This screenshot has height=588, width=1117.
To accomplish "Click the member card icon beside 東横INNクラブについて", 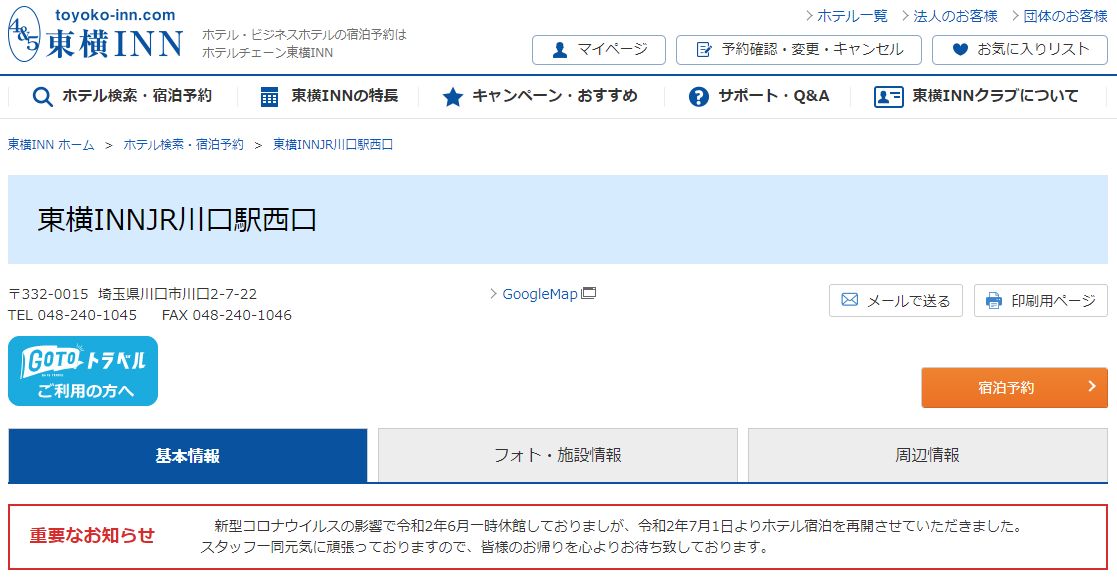I will pos(888,97).
